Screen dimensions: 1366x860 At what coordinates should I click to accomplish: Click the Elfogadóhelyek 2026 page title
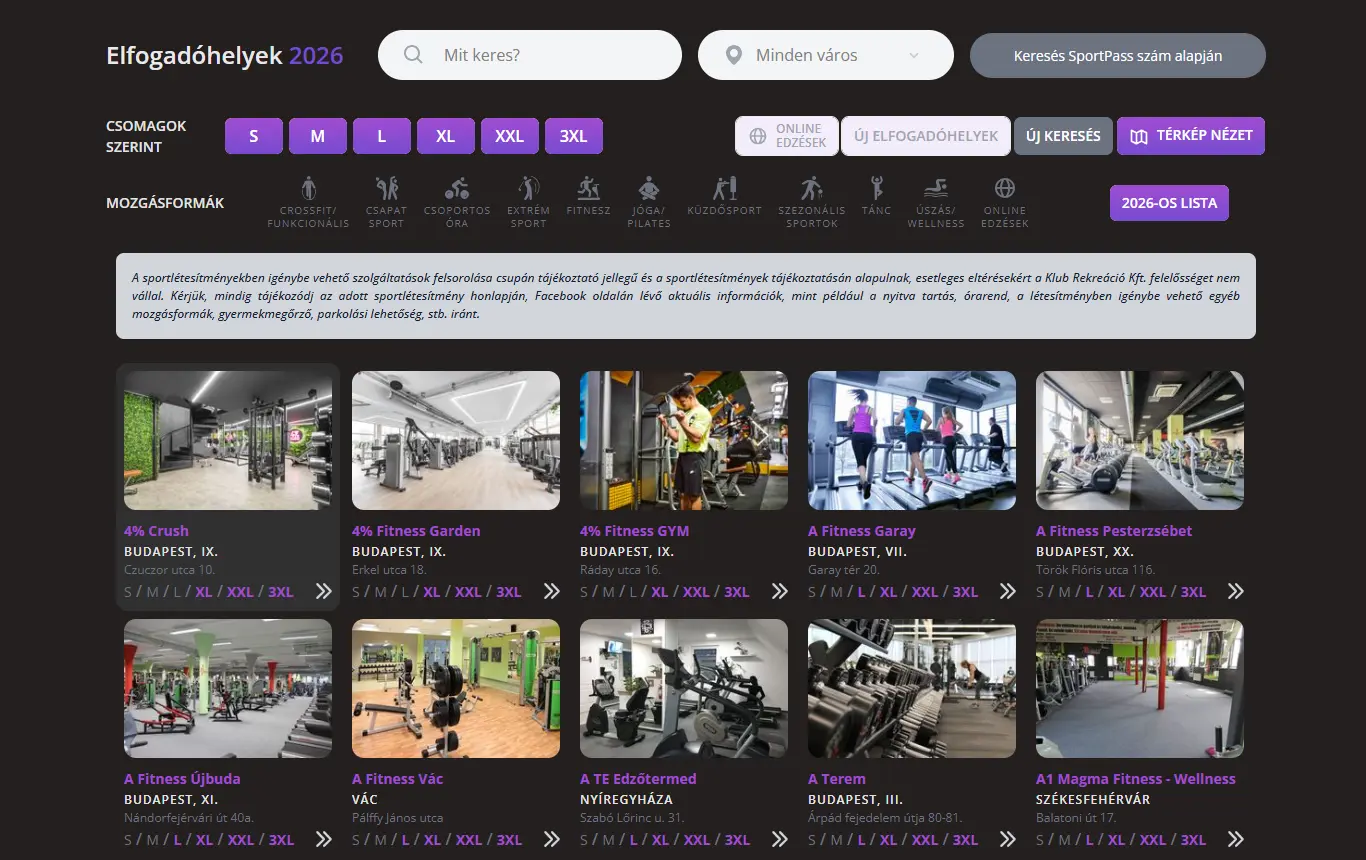225,56
